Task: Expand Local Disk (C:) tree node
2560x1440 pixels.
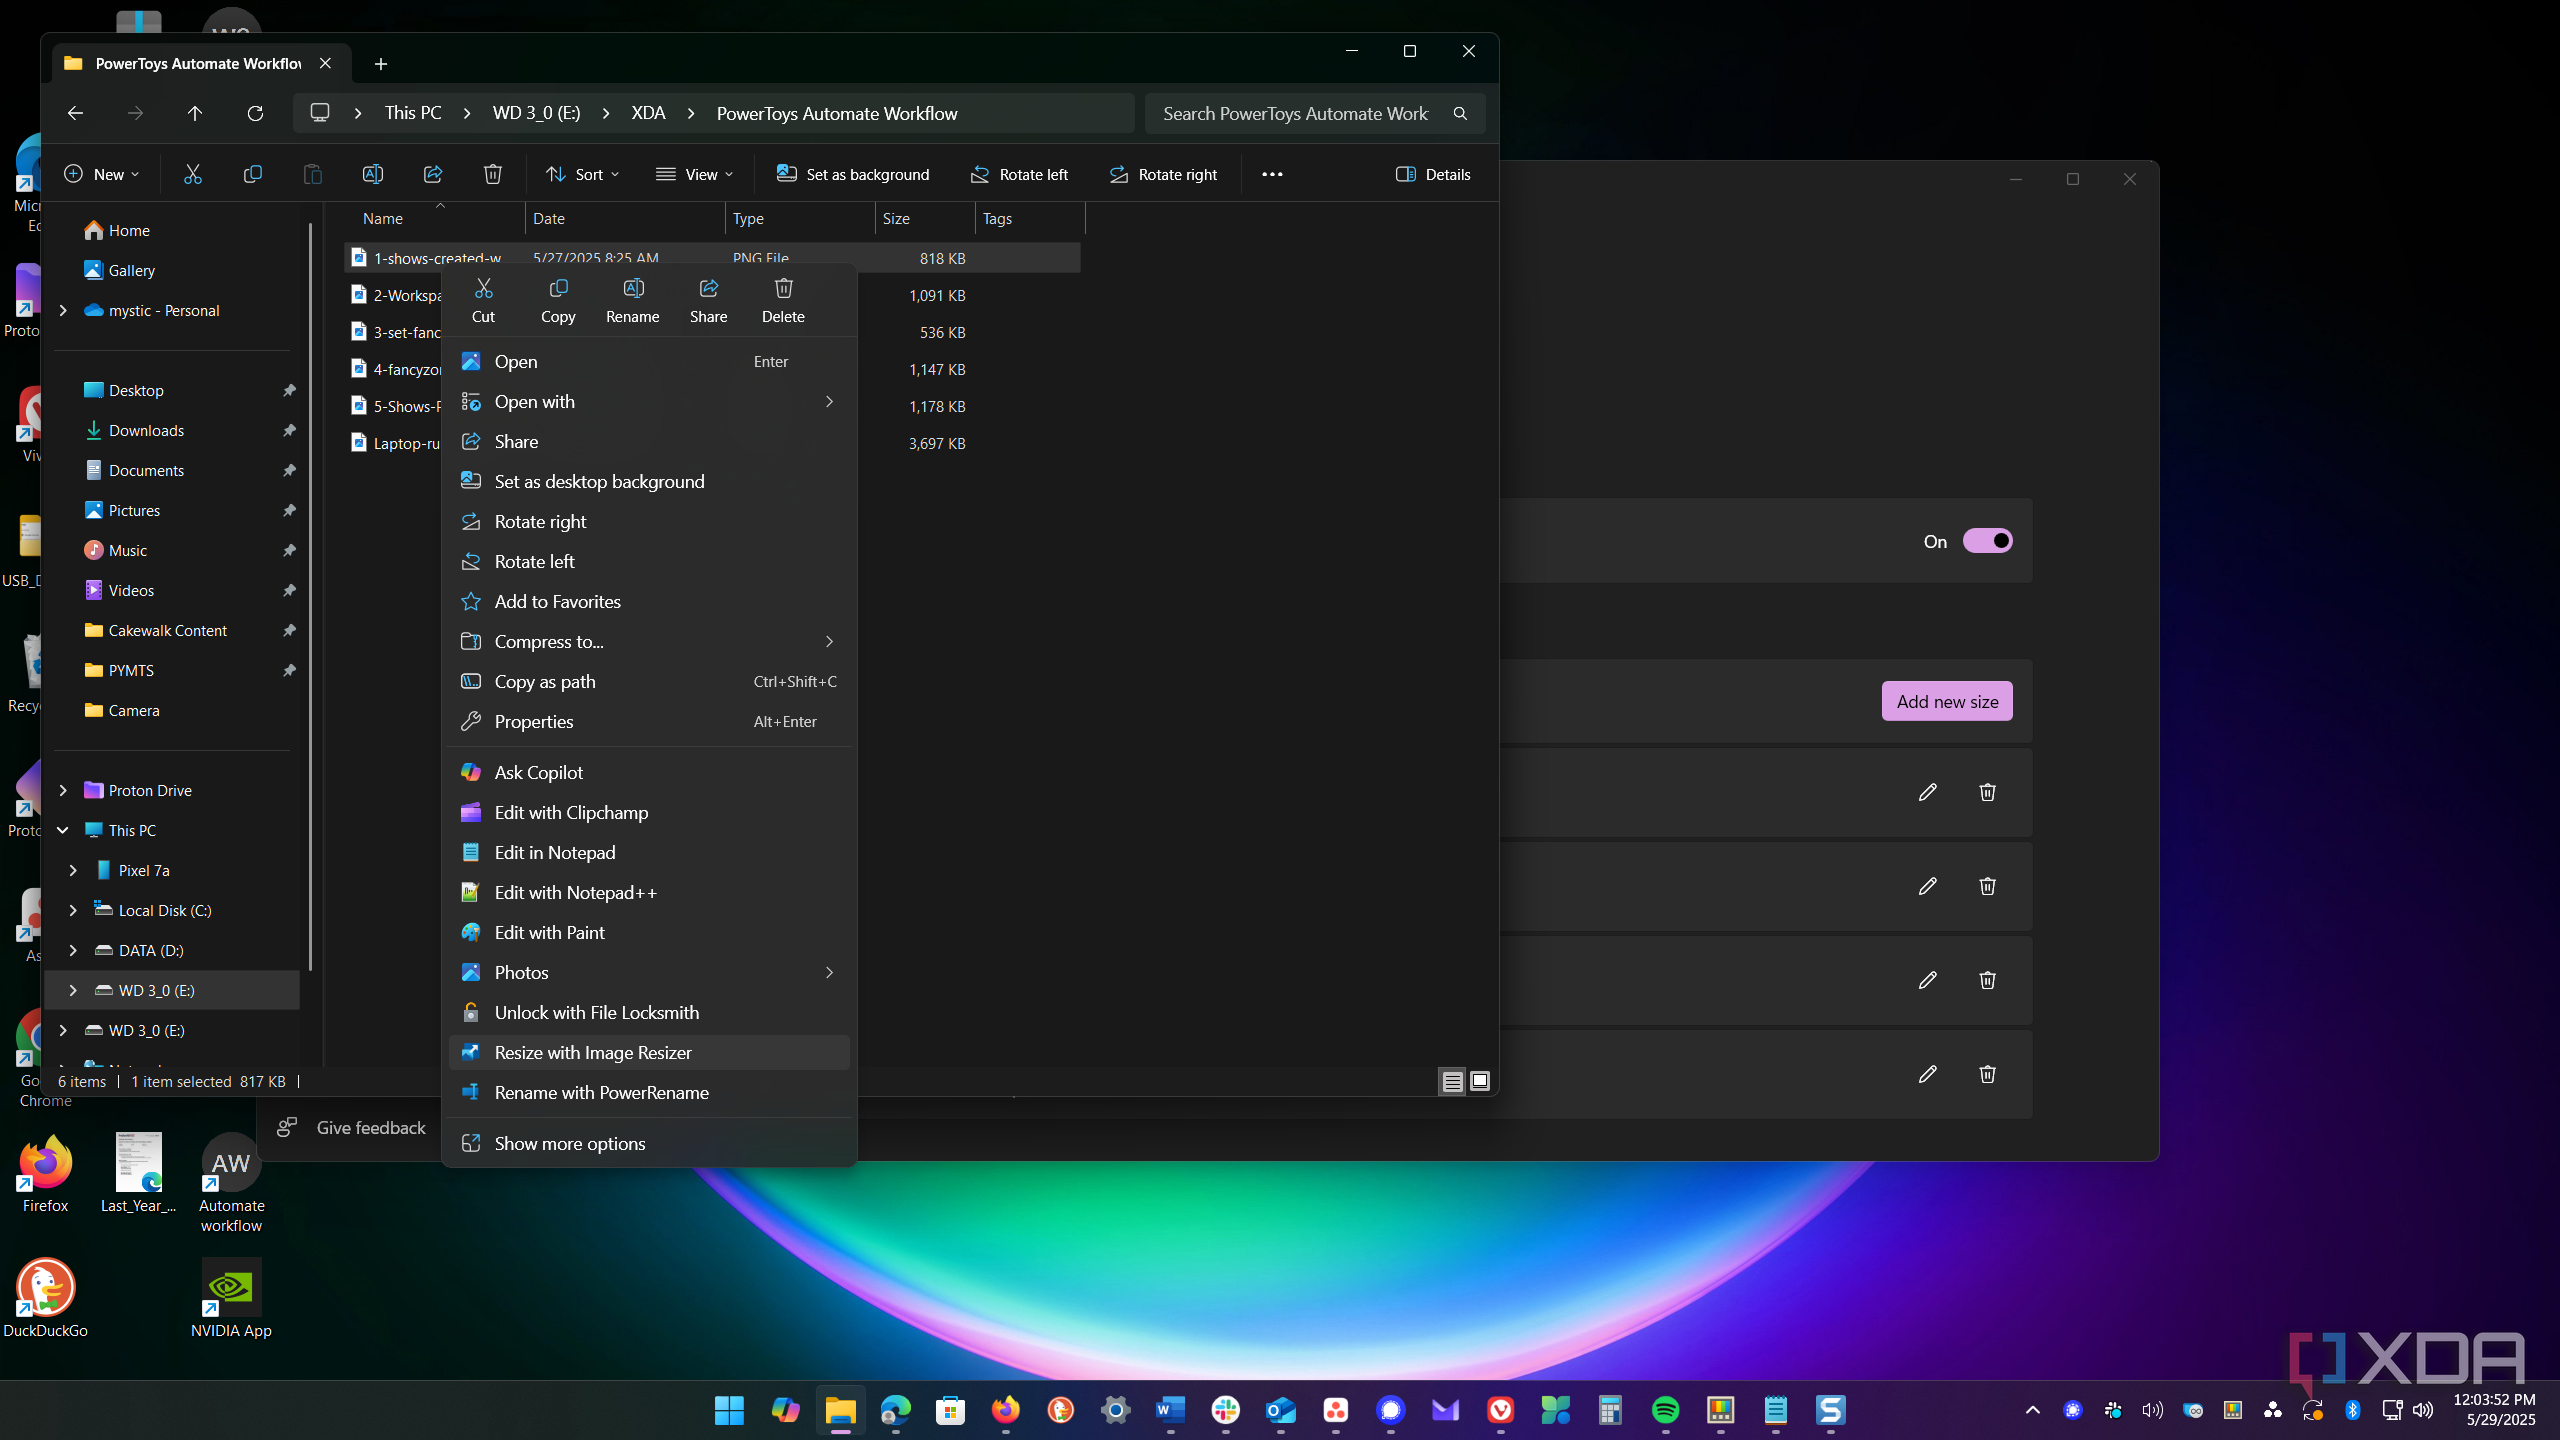Action: point(73,910)
